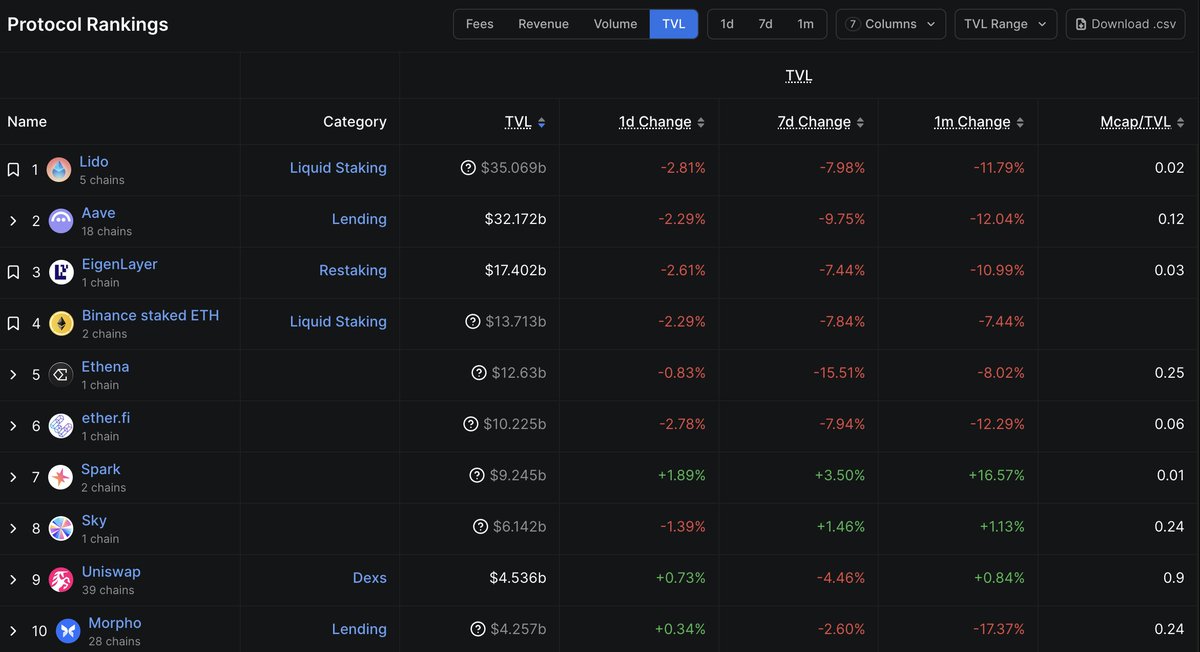Click the Sky protocol logo icon
This screenshot has width=1200, height=652.
[61, 528]
